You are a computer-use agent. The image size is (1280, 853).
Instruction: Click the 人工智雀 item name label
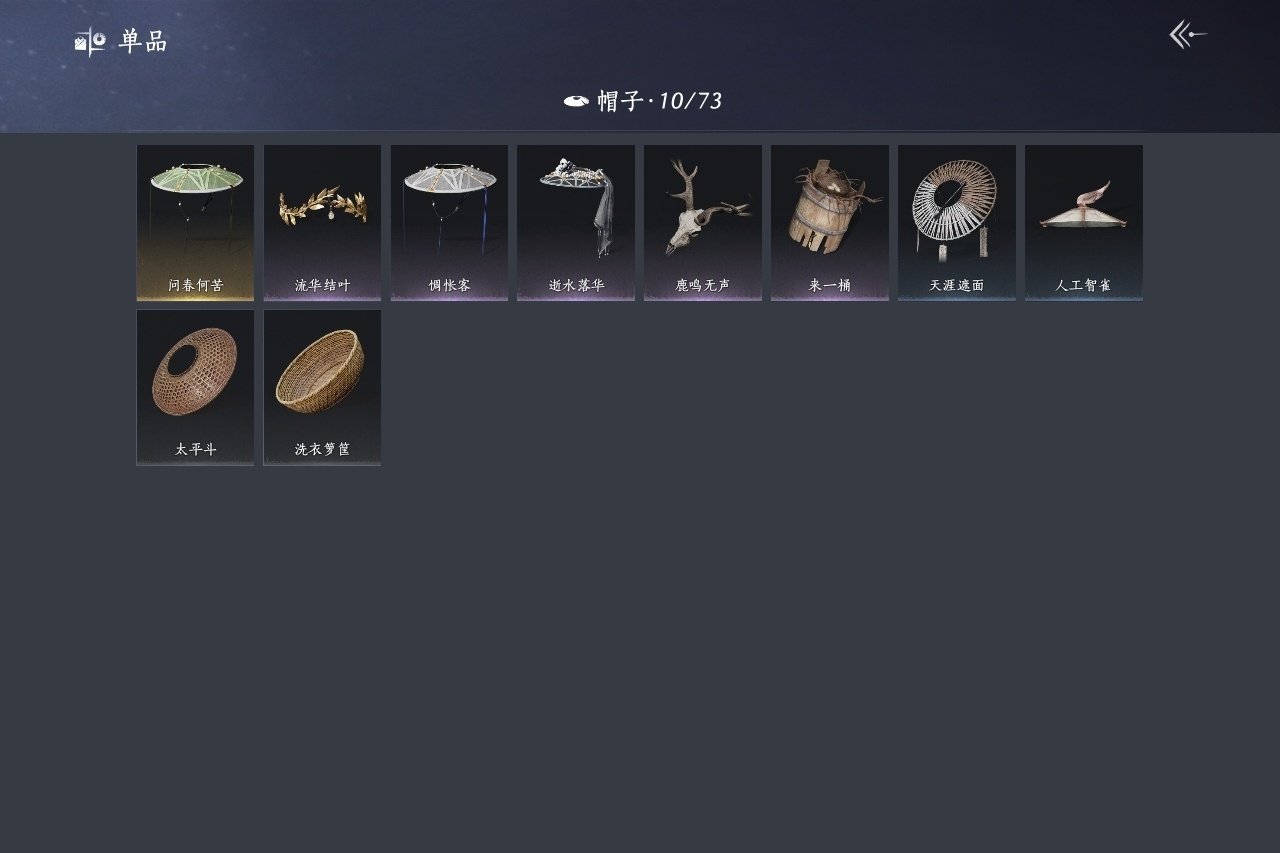pyautogui.click(x=1084, y=286)
